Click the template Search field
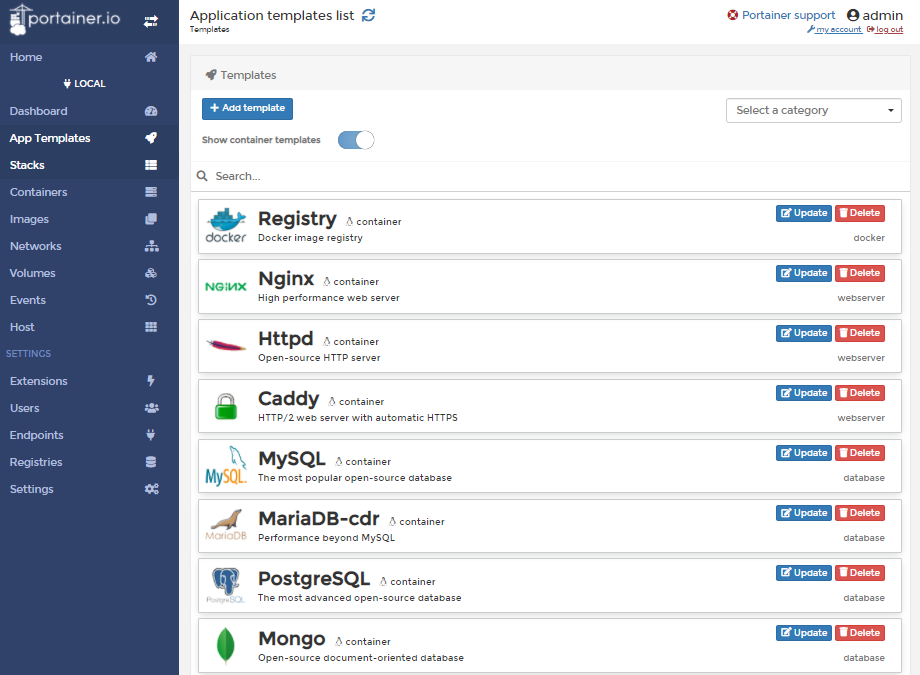920x675 pixels. tap(550, 176)
